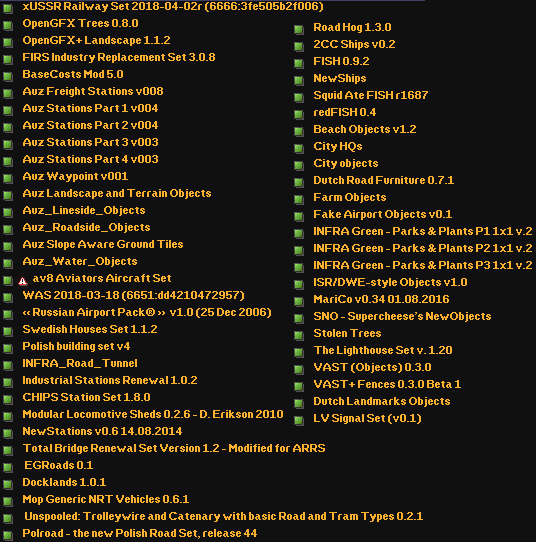
Task: Select Total Bridge Renewal Set Version 1.2
Action: coord(174,448)
